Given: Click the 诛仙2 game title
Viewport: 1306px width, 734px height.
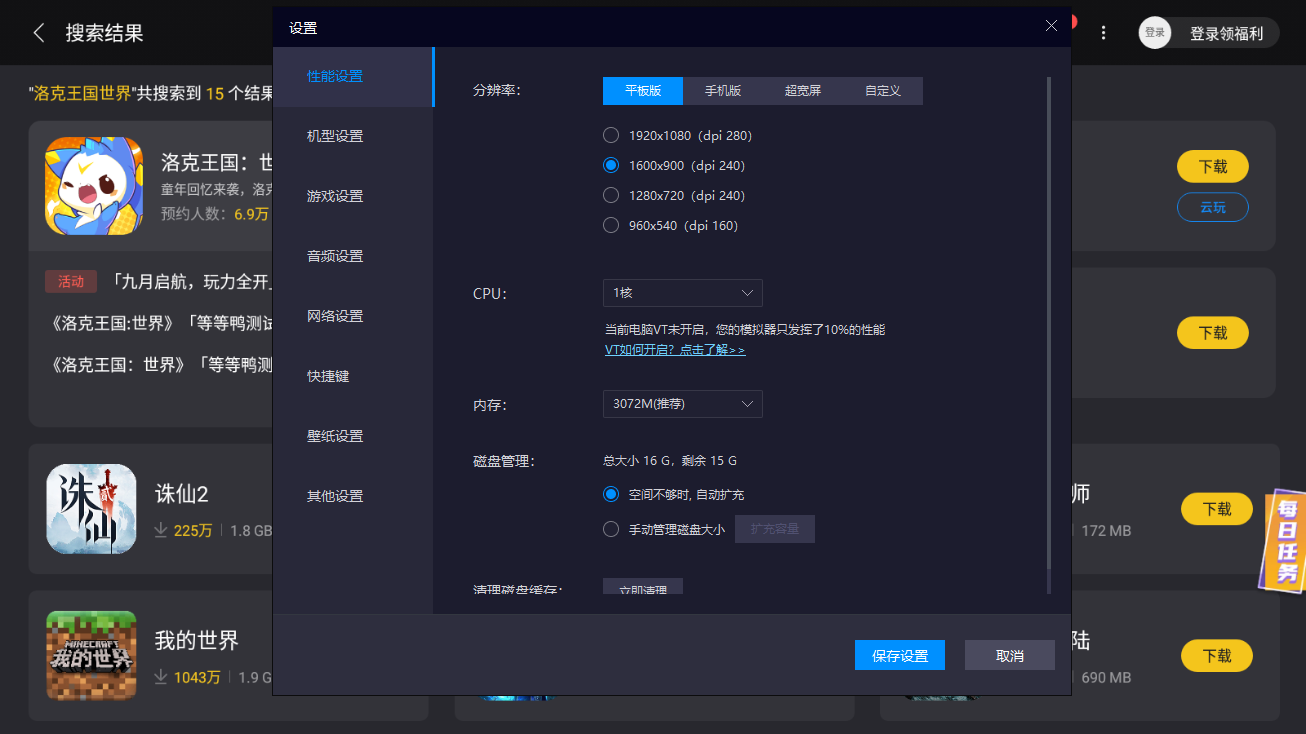Looking at the screenshot, I should pos(181,494).
